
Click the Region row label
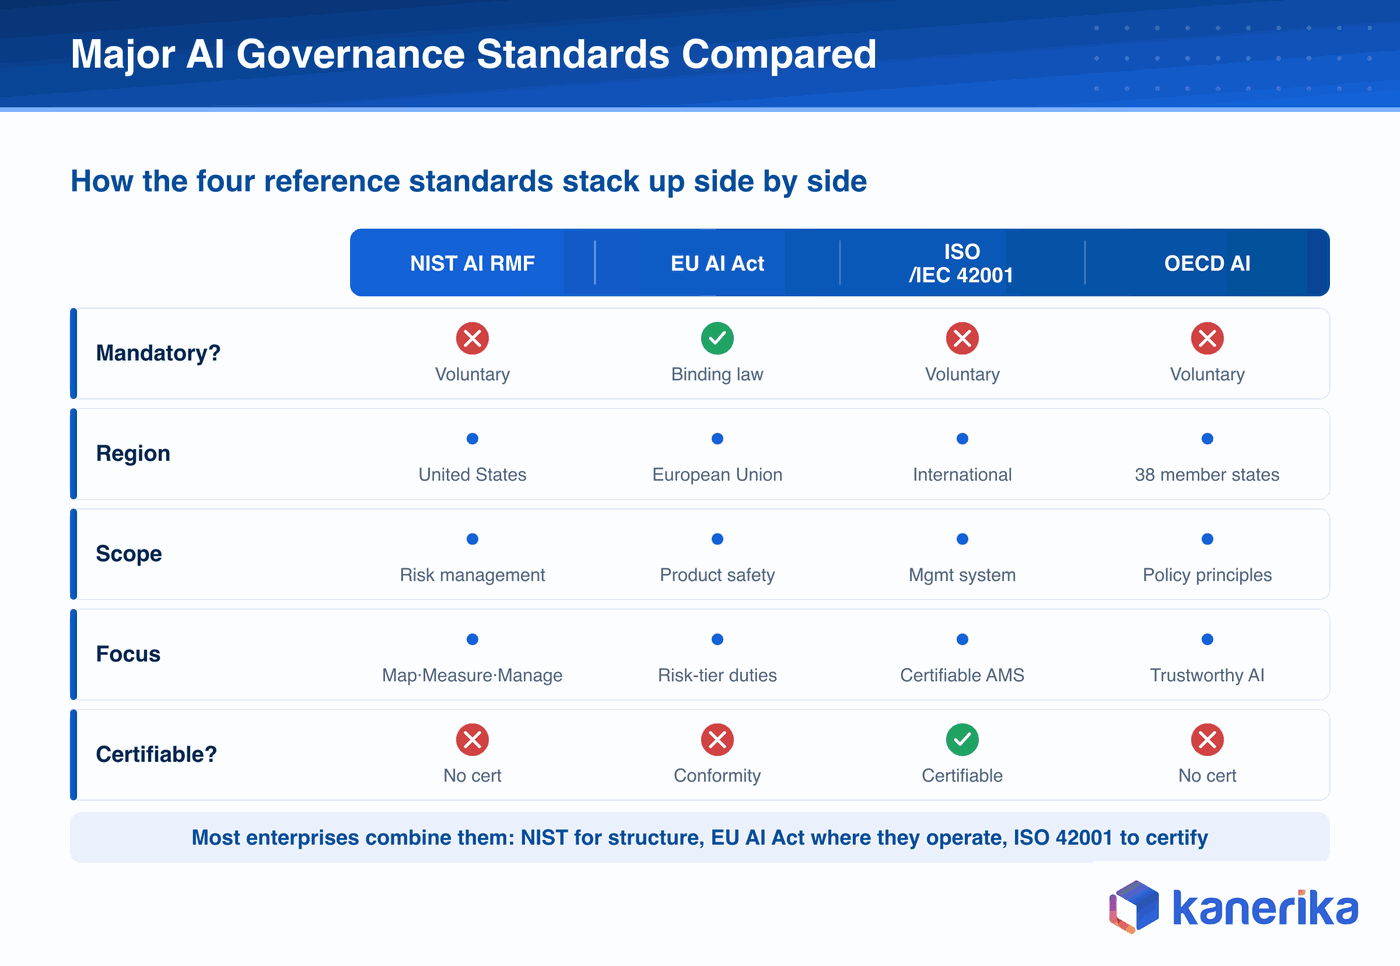133,453
